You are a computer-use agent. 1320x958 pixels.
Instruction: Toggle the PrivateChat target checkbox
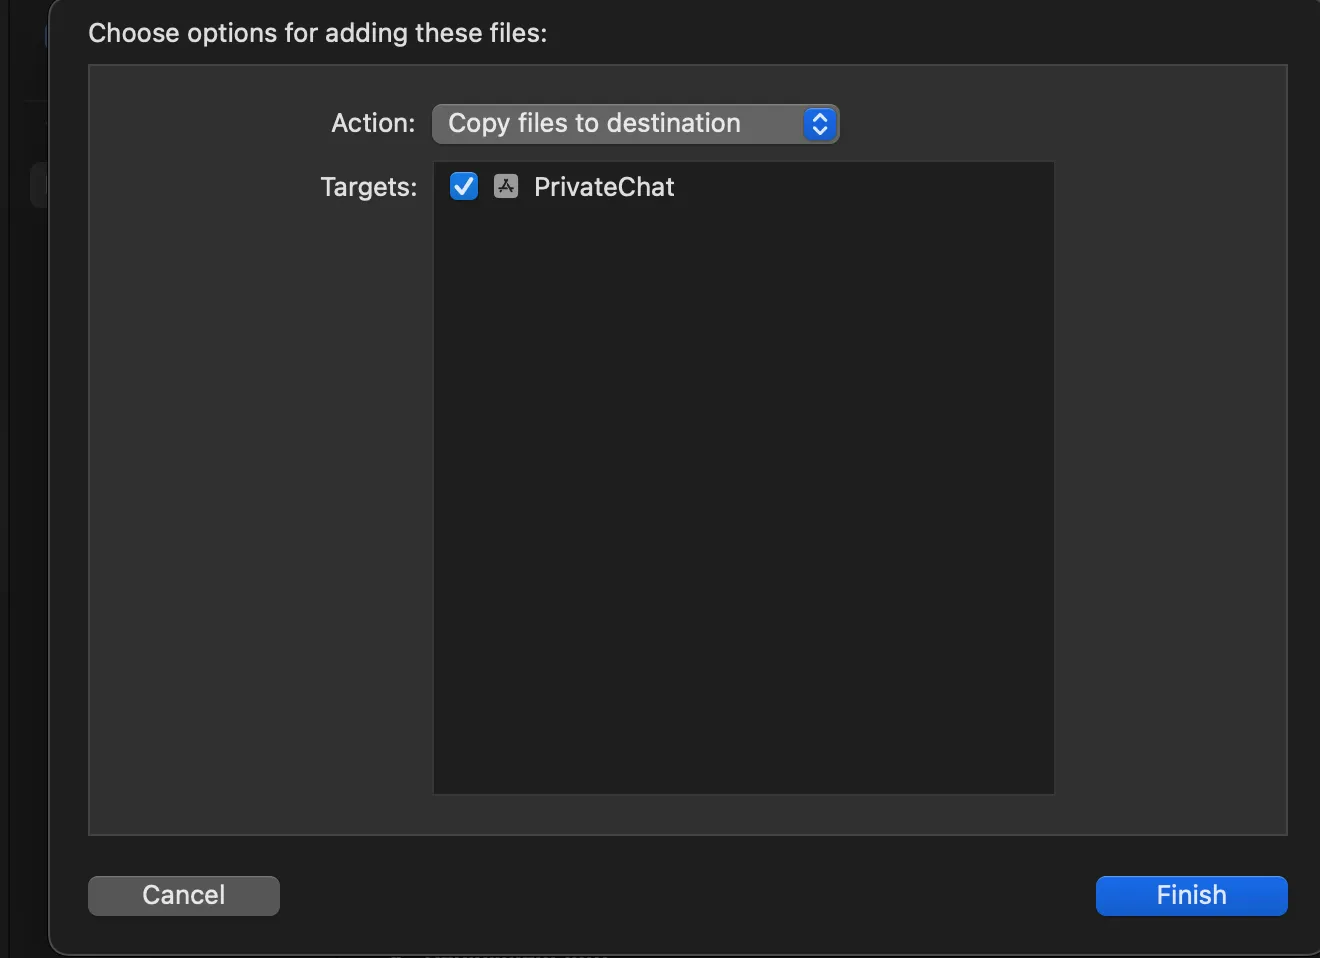coord(464,186)
